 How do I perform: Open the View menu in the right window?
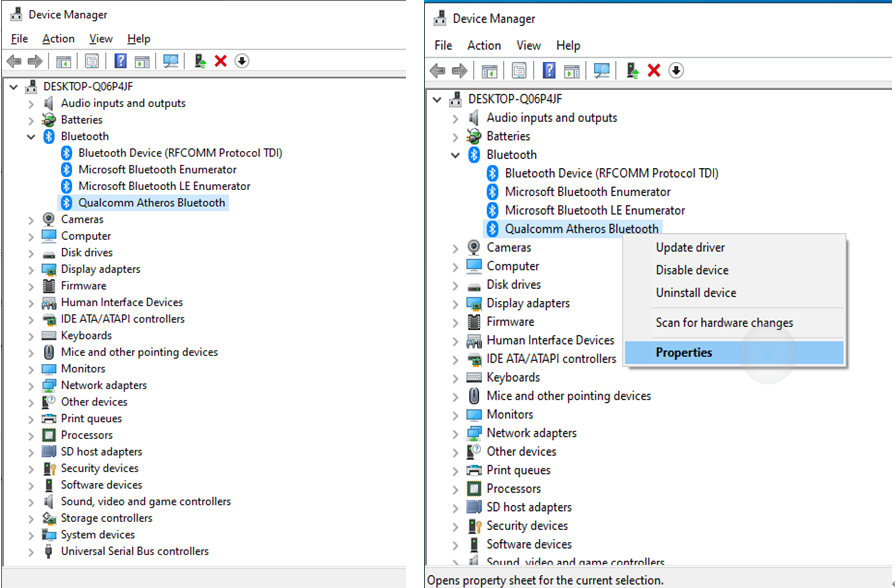point(528,45)
